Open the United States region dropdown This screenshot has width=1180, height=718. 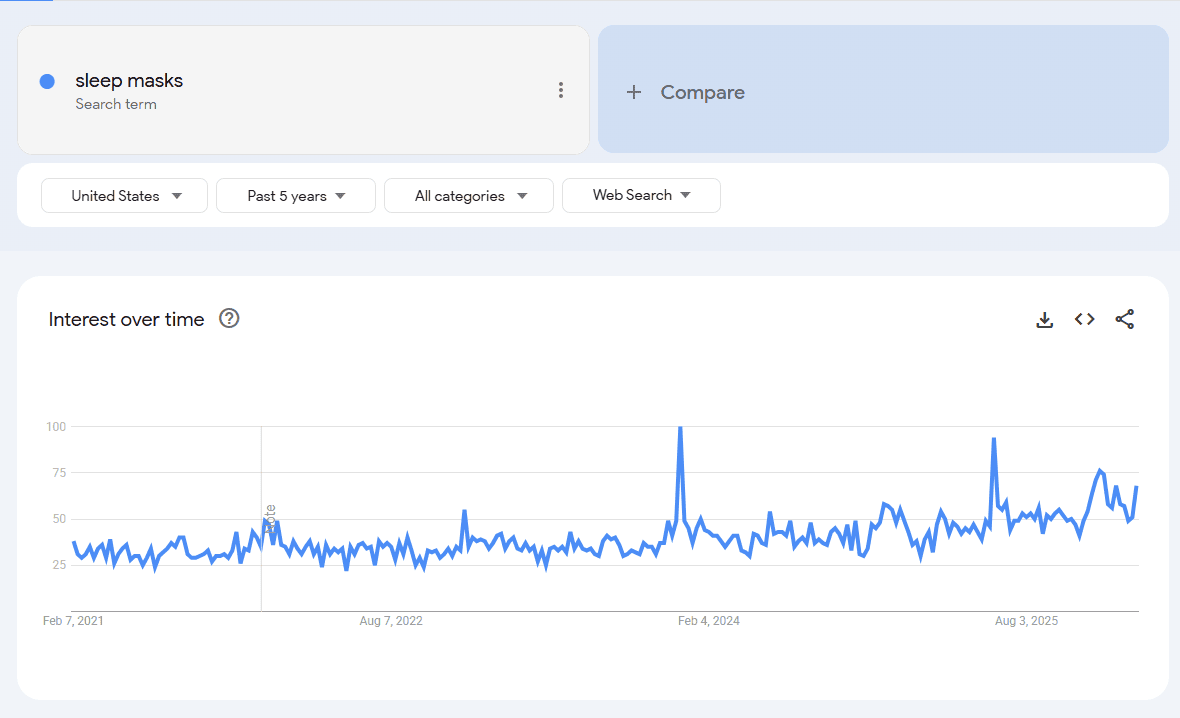[x=124, y=195]
